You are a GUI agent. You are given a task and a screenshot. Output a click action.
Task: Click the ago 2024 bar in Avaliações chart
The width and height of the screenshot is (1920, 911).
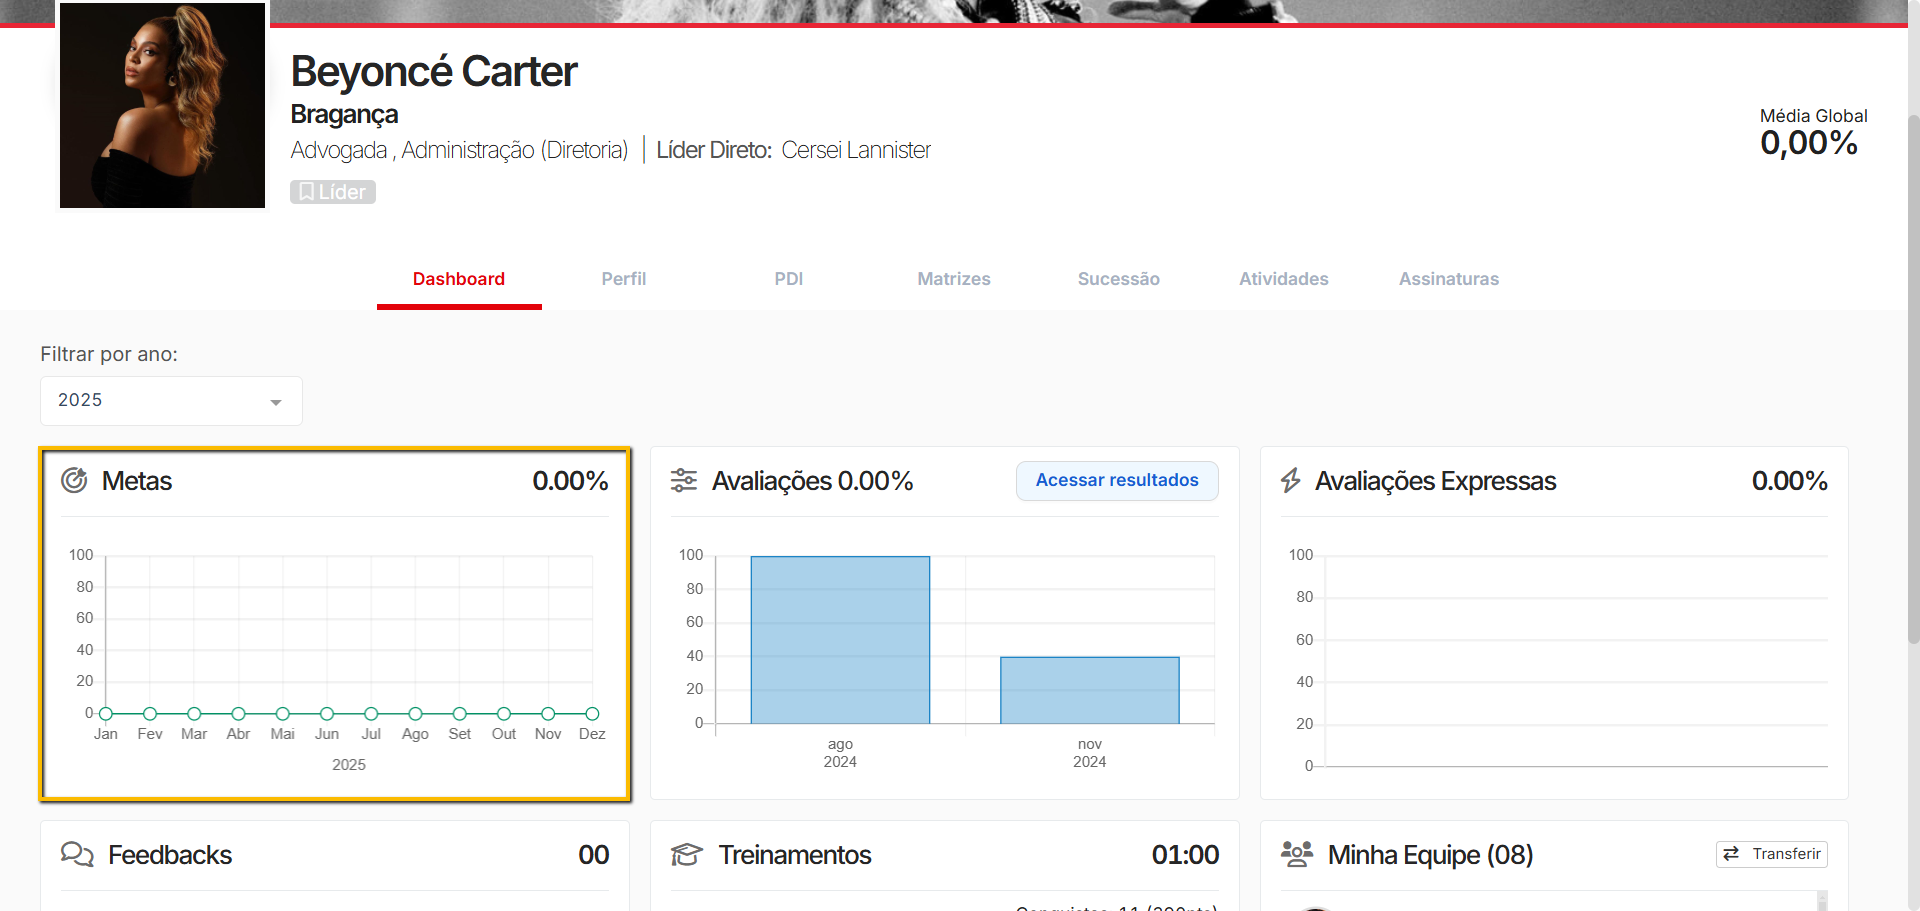tap(840, 640)
